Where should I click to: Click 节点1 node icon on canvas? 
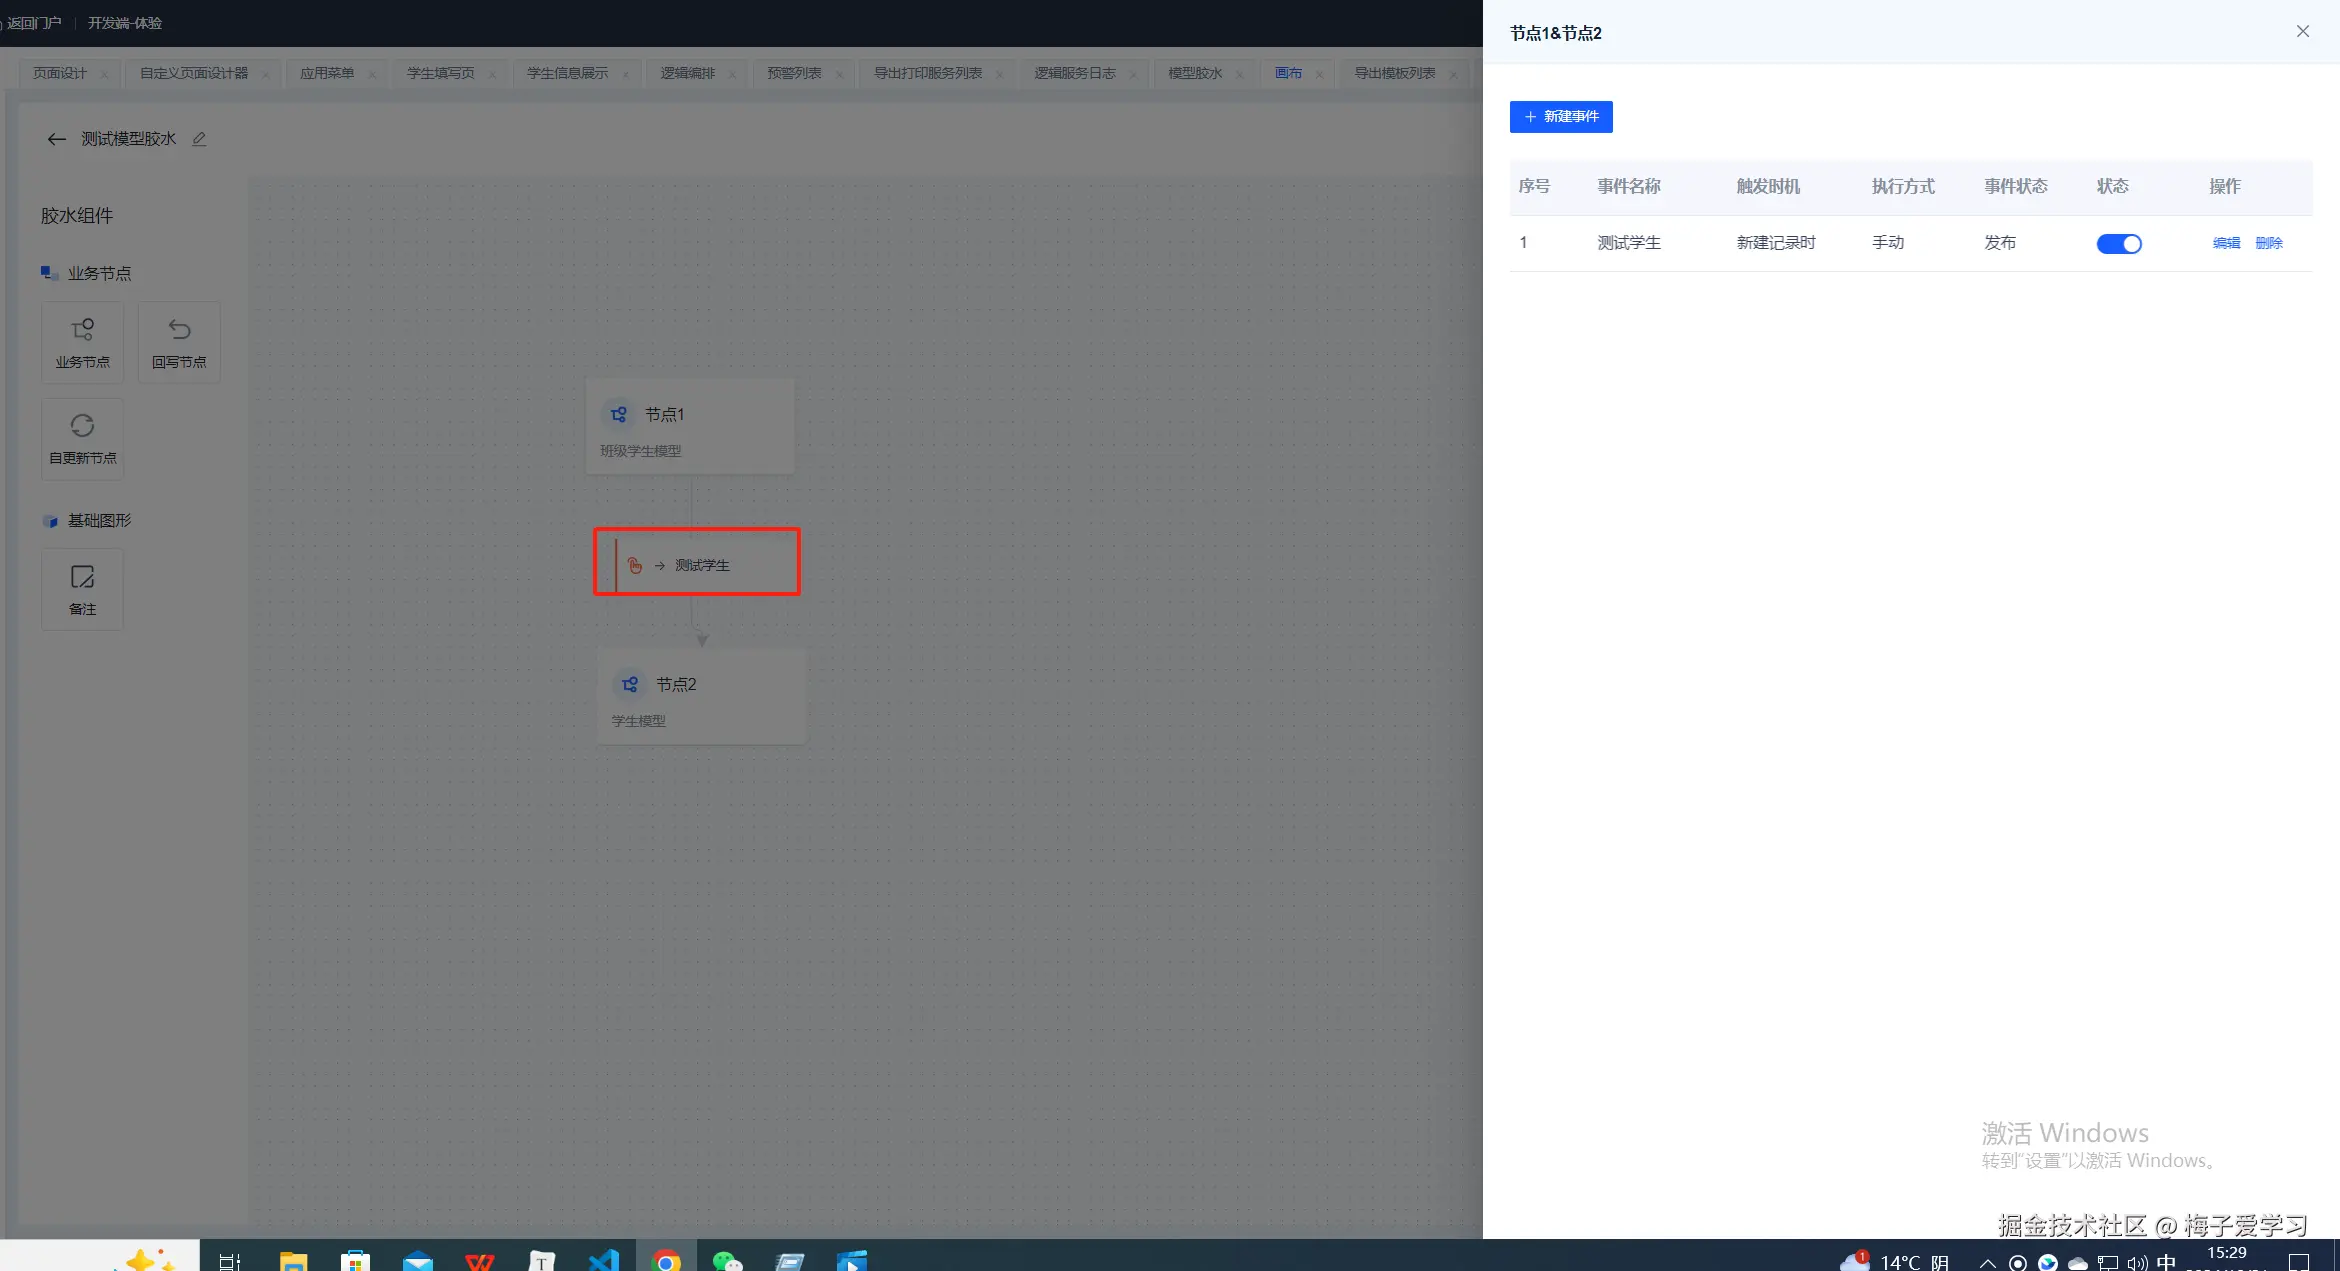coord(619,415)
